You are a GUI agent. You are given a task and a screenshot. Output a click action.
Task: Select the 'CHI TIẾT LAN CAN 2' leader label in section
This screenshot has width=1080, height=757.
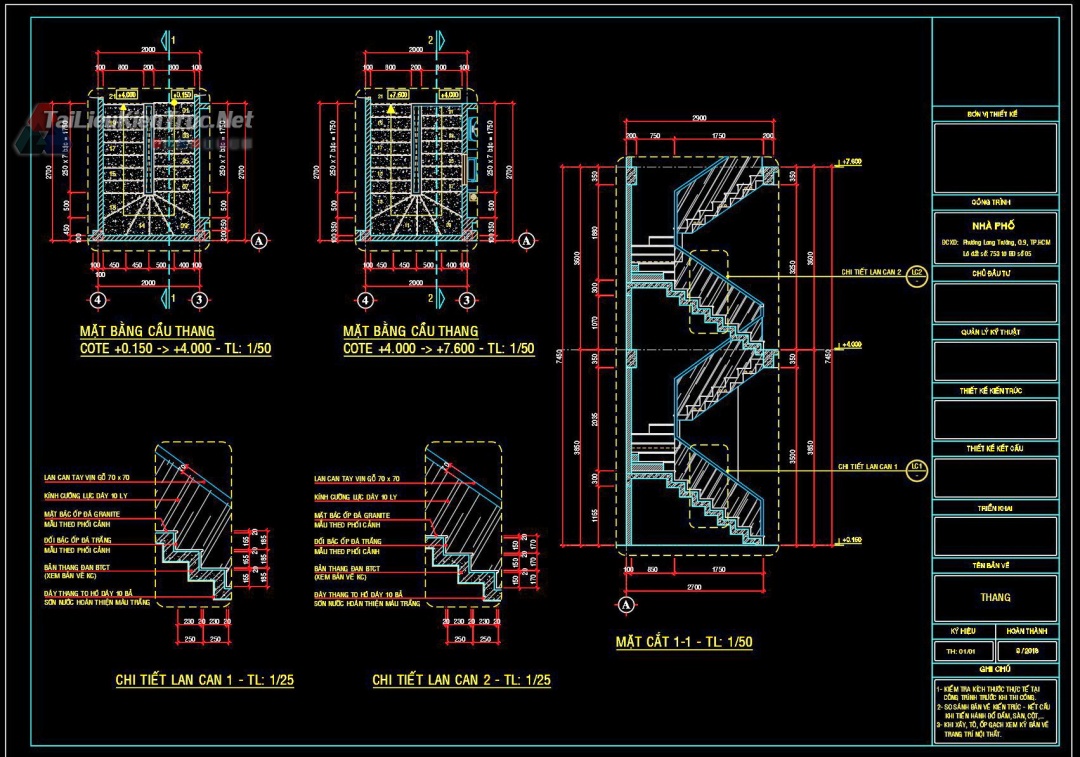(x=871, y=272)
